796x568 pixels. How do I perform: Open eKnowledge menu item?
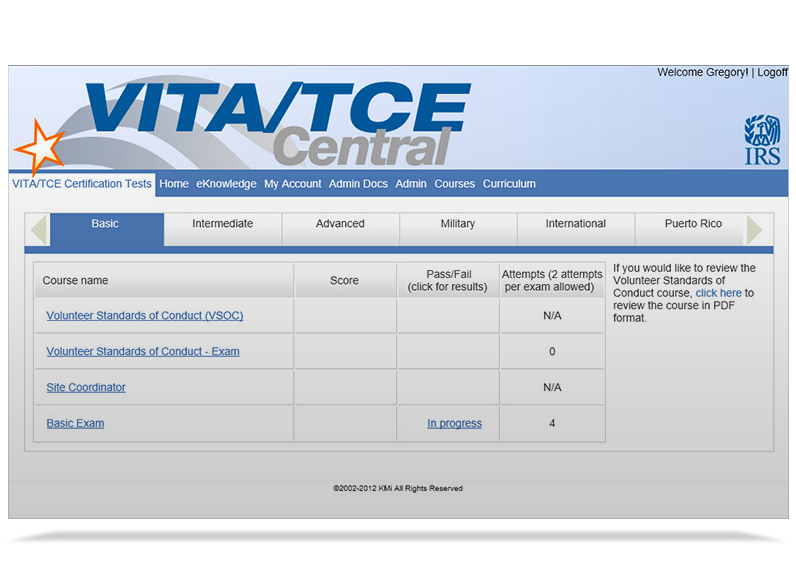pyautogui.click(x=226, y=184)
